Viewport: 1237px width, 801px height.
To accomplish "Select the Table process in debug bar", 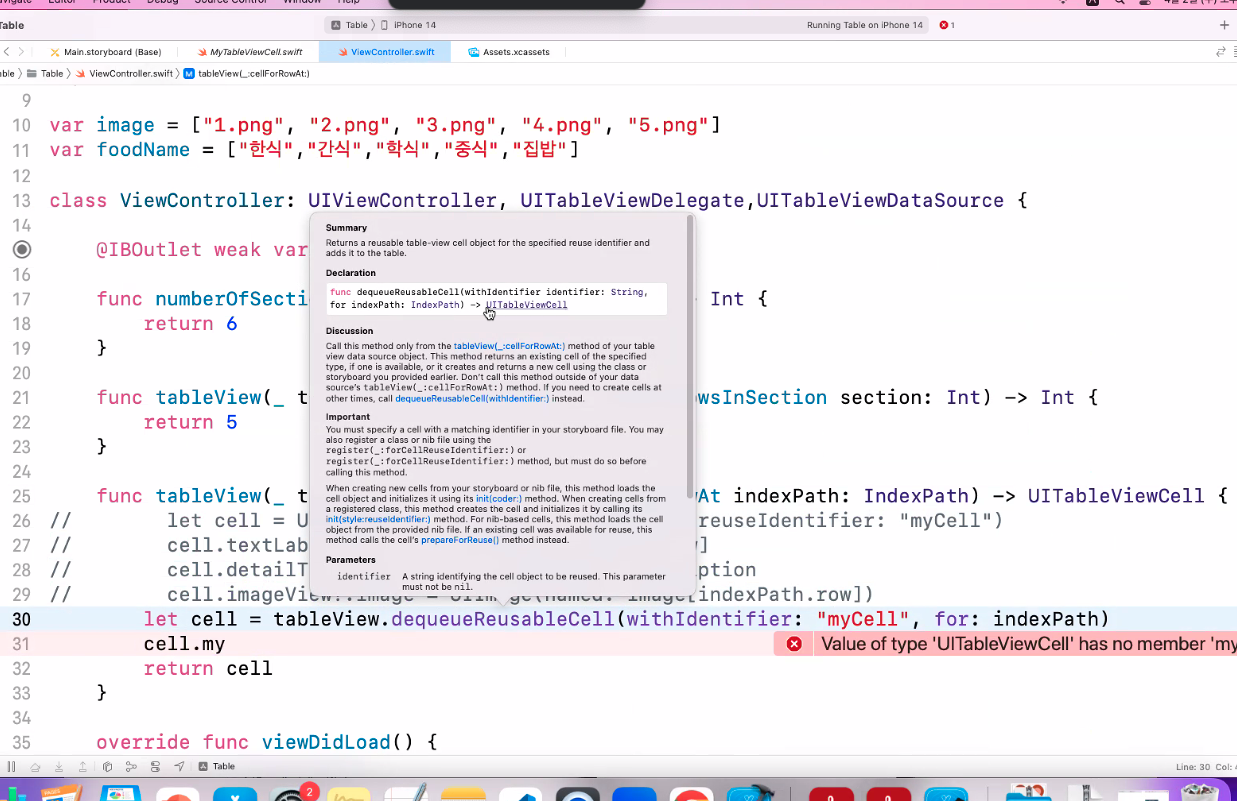I will [217, 767].
